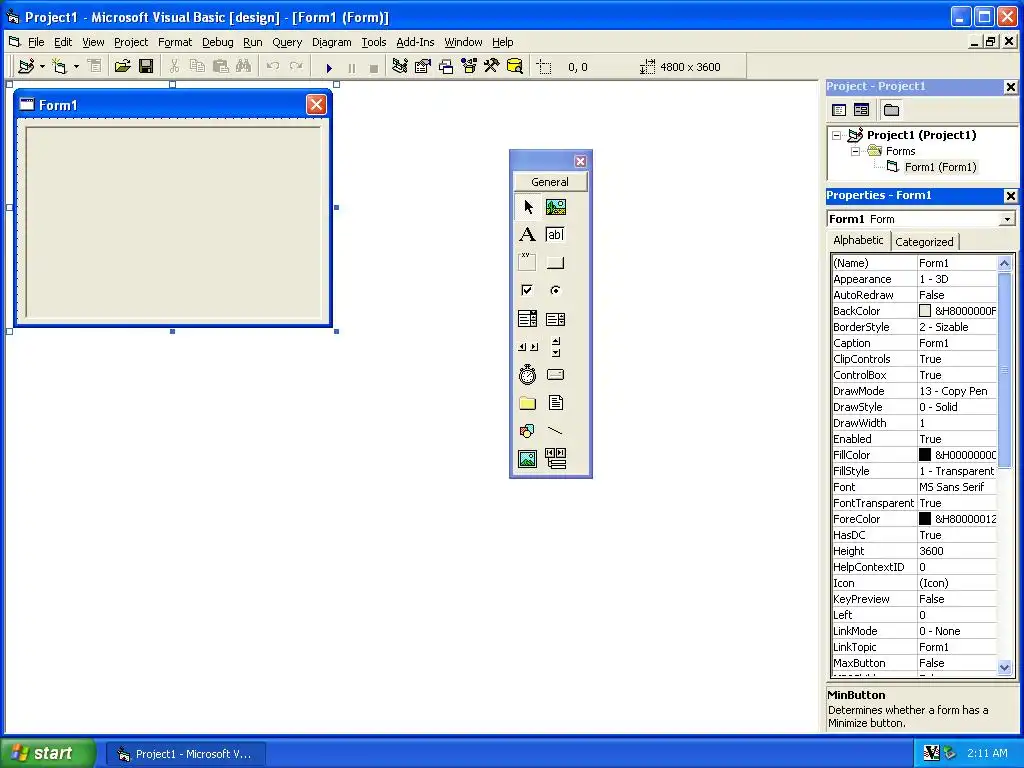1024x768 pixels.
Task: Click the FillColor black swatch value
Action: tap(925, 455)
